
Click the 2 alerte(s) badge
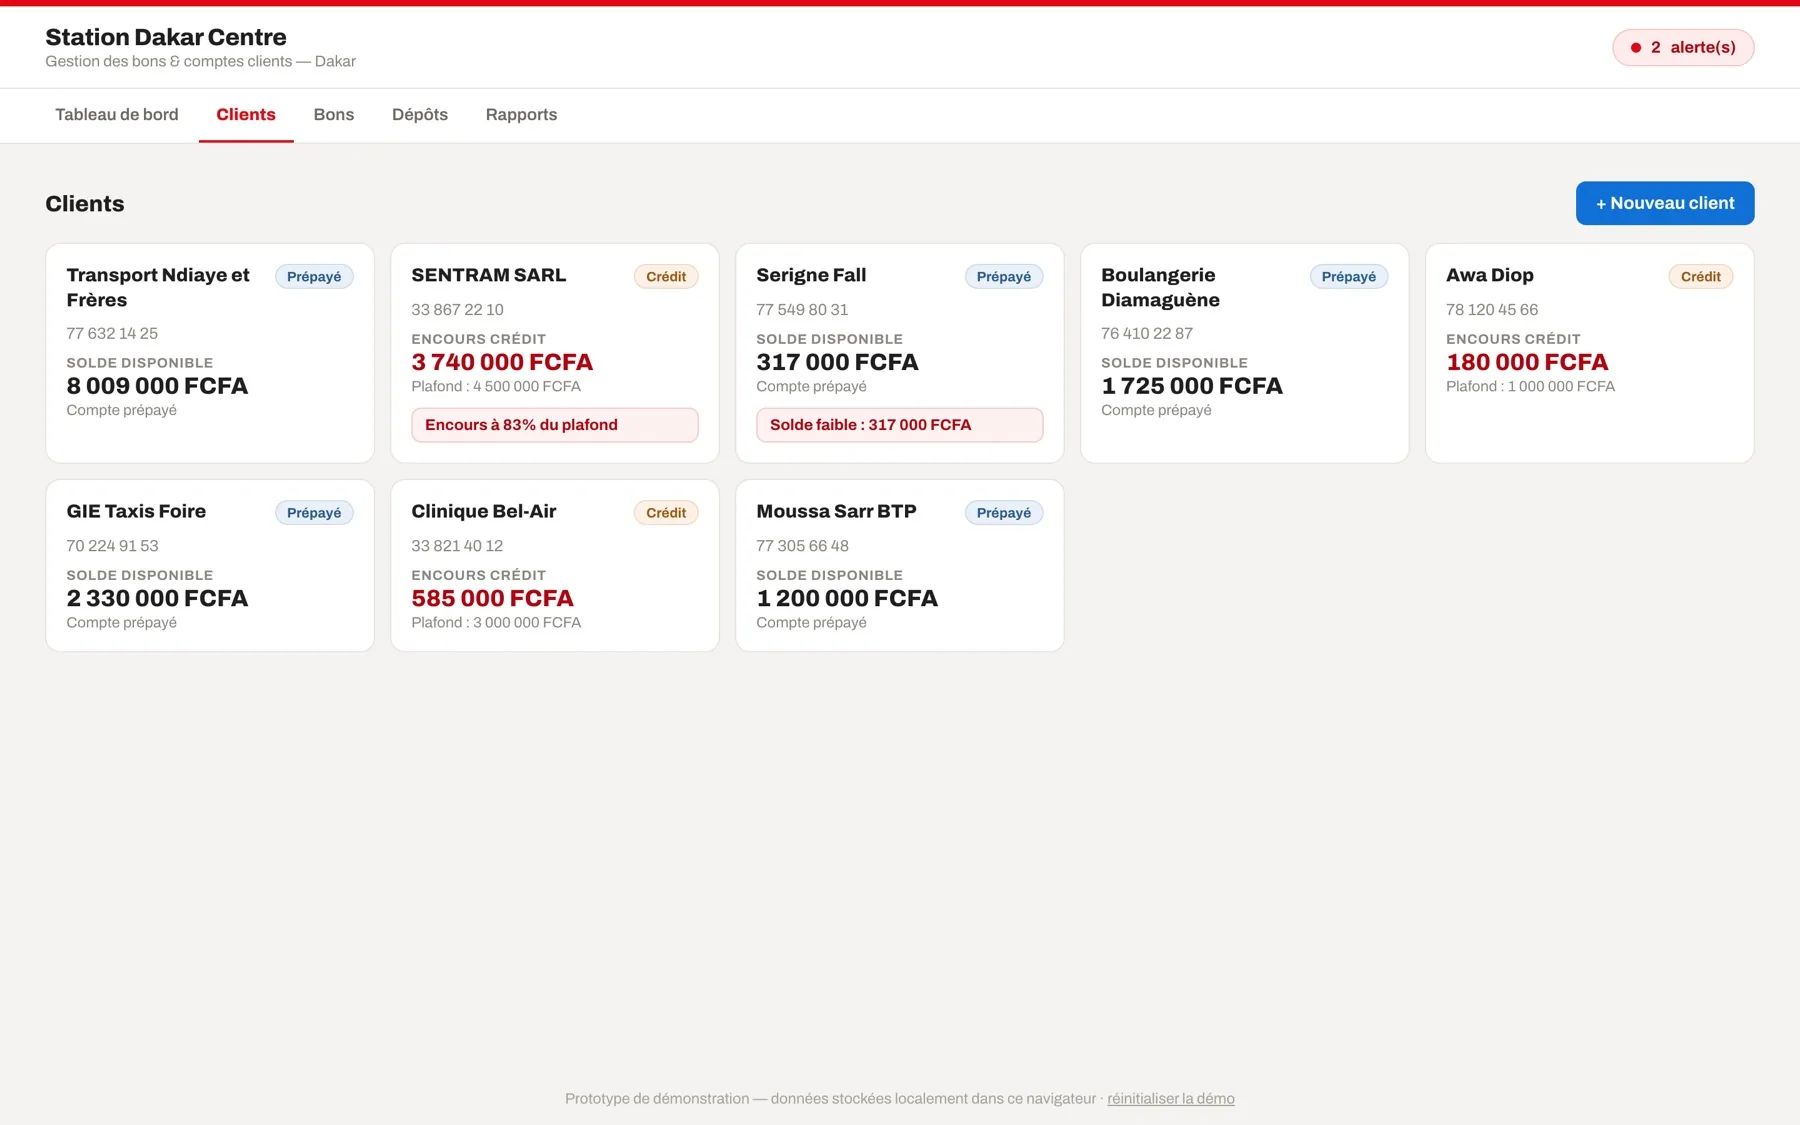(1682, 47)
